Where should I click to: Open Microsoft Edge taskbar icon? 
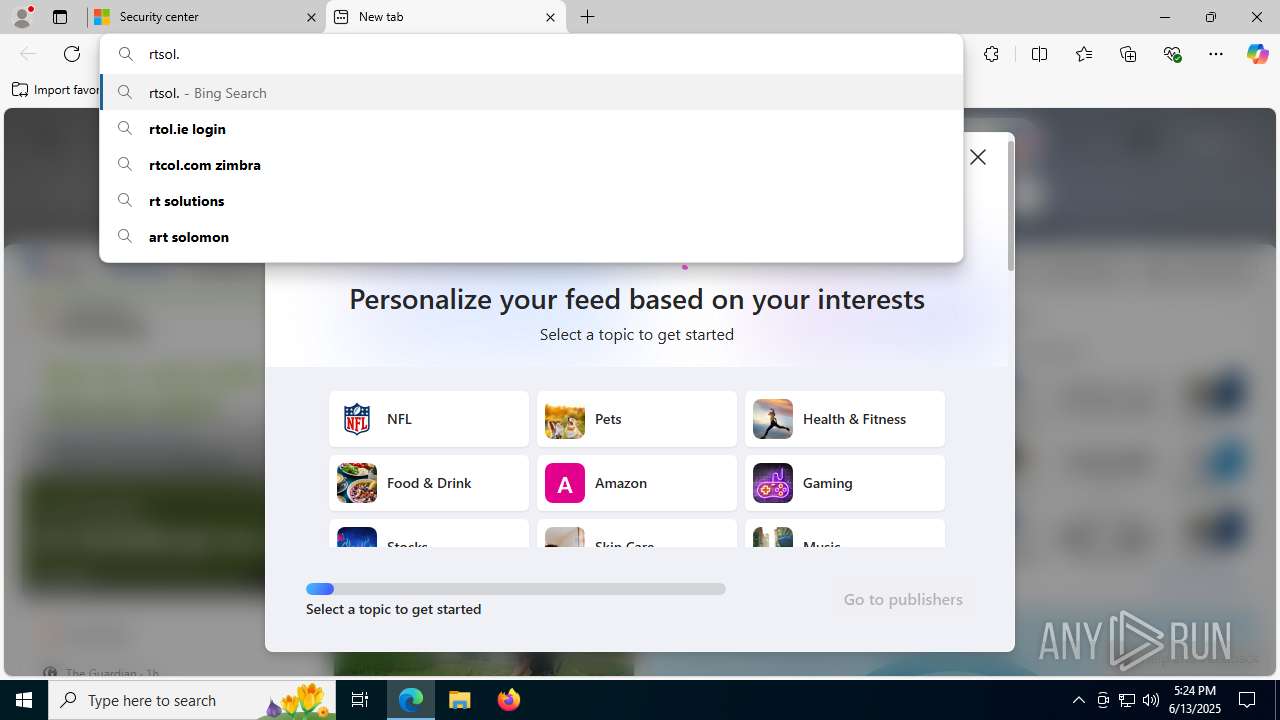coord(411,700)
